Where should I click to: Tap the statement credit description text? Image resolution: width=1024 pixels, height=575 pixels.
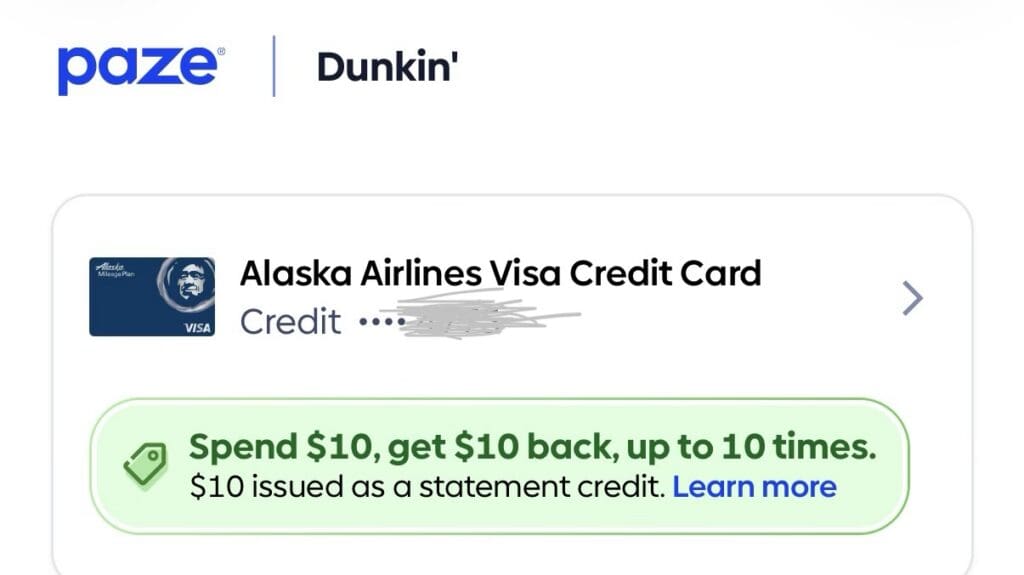427,487
